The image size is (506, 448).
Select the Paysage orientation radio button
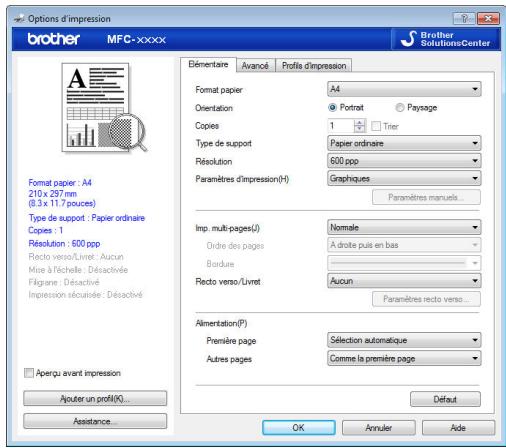(399, 107)
